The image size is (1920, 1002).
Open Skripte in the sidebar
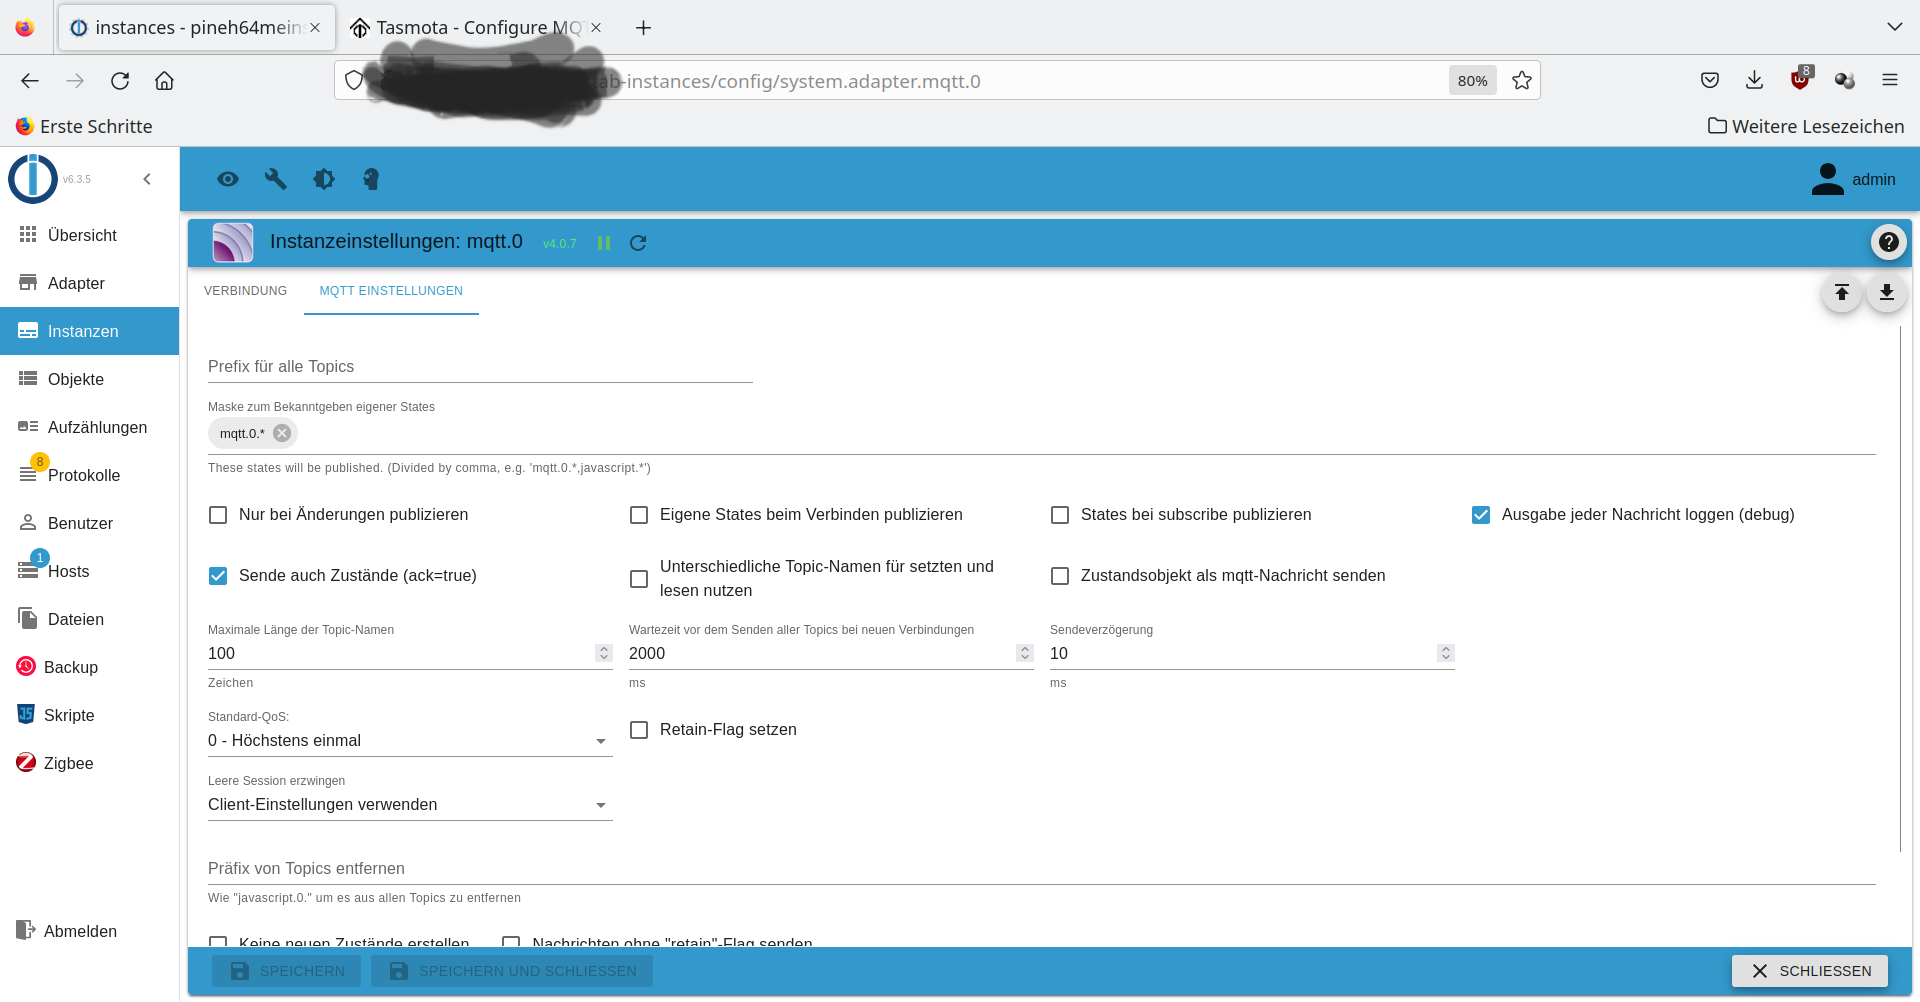[x=89, y=715]
